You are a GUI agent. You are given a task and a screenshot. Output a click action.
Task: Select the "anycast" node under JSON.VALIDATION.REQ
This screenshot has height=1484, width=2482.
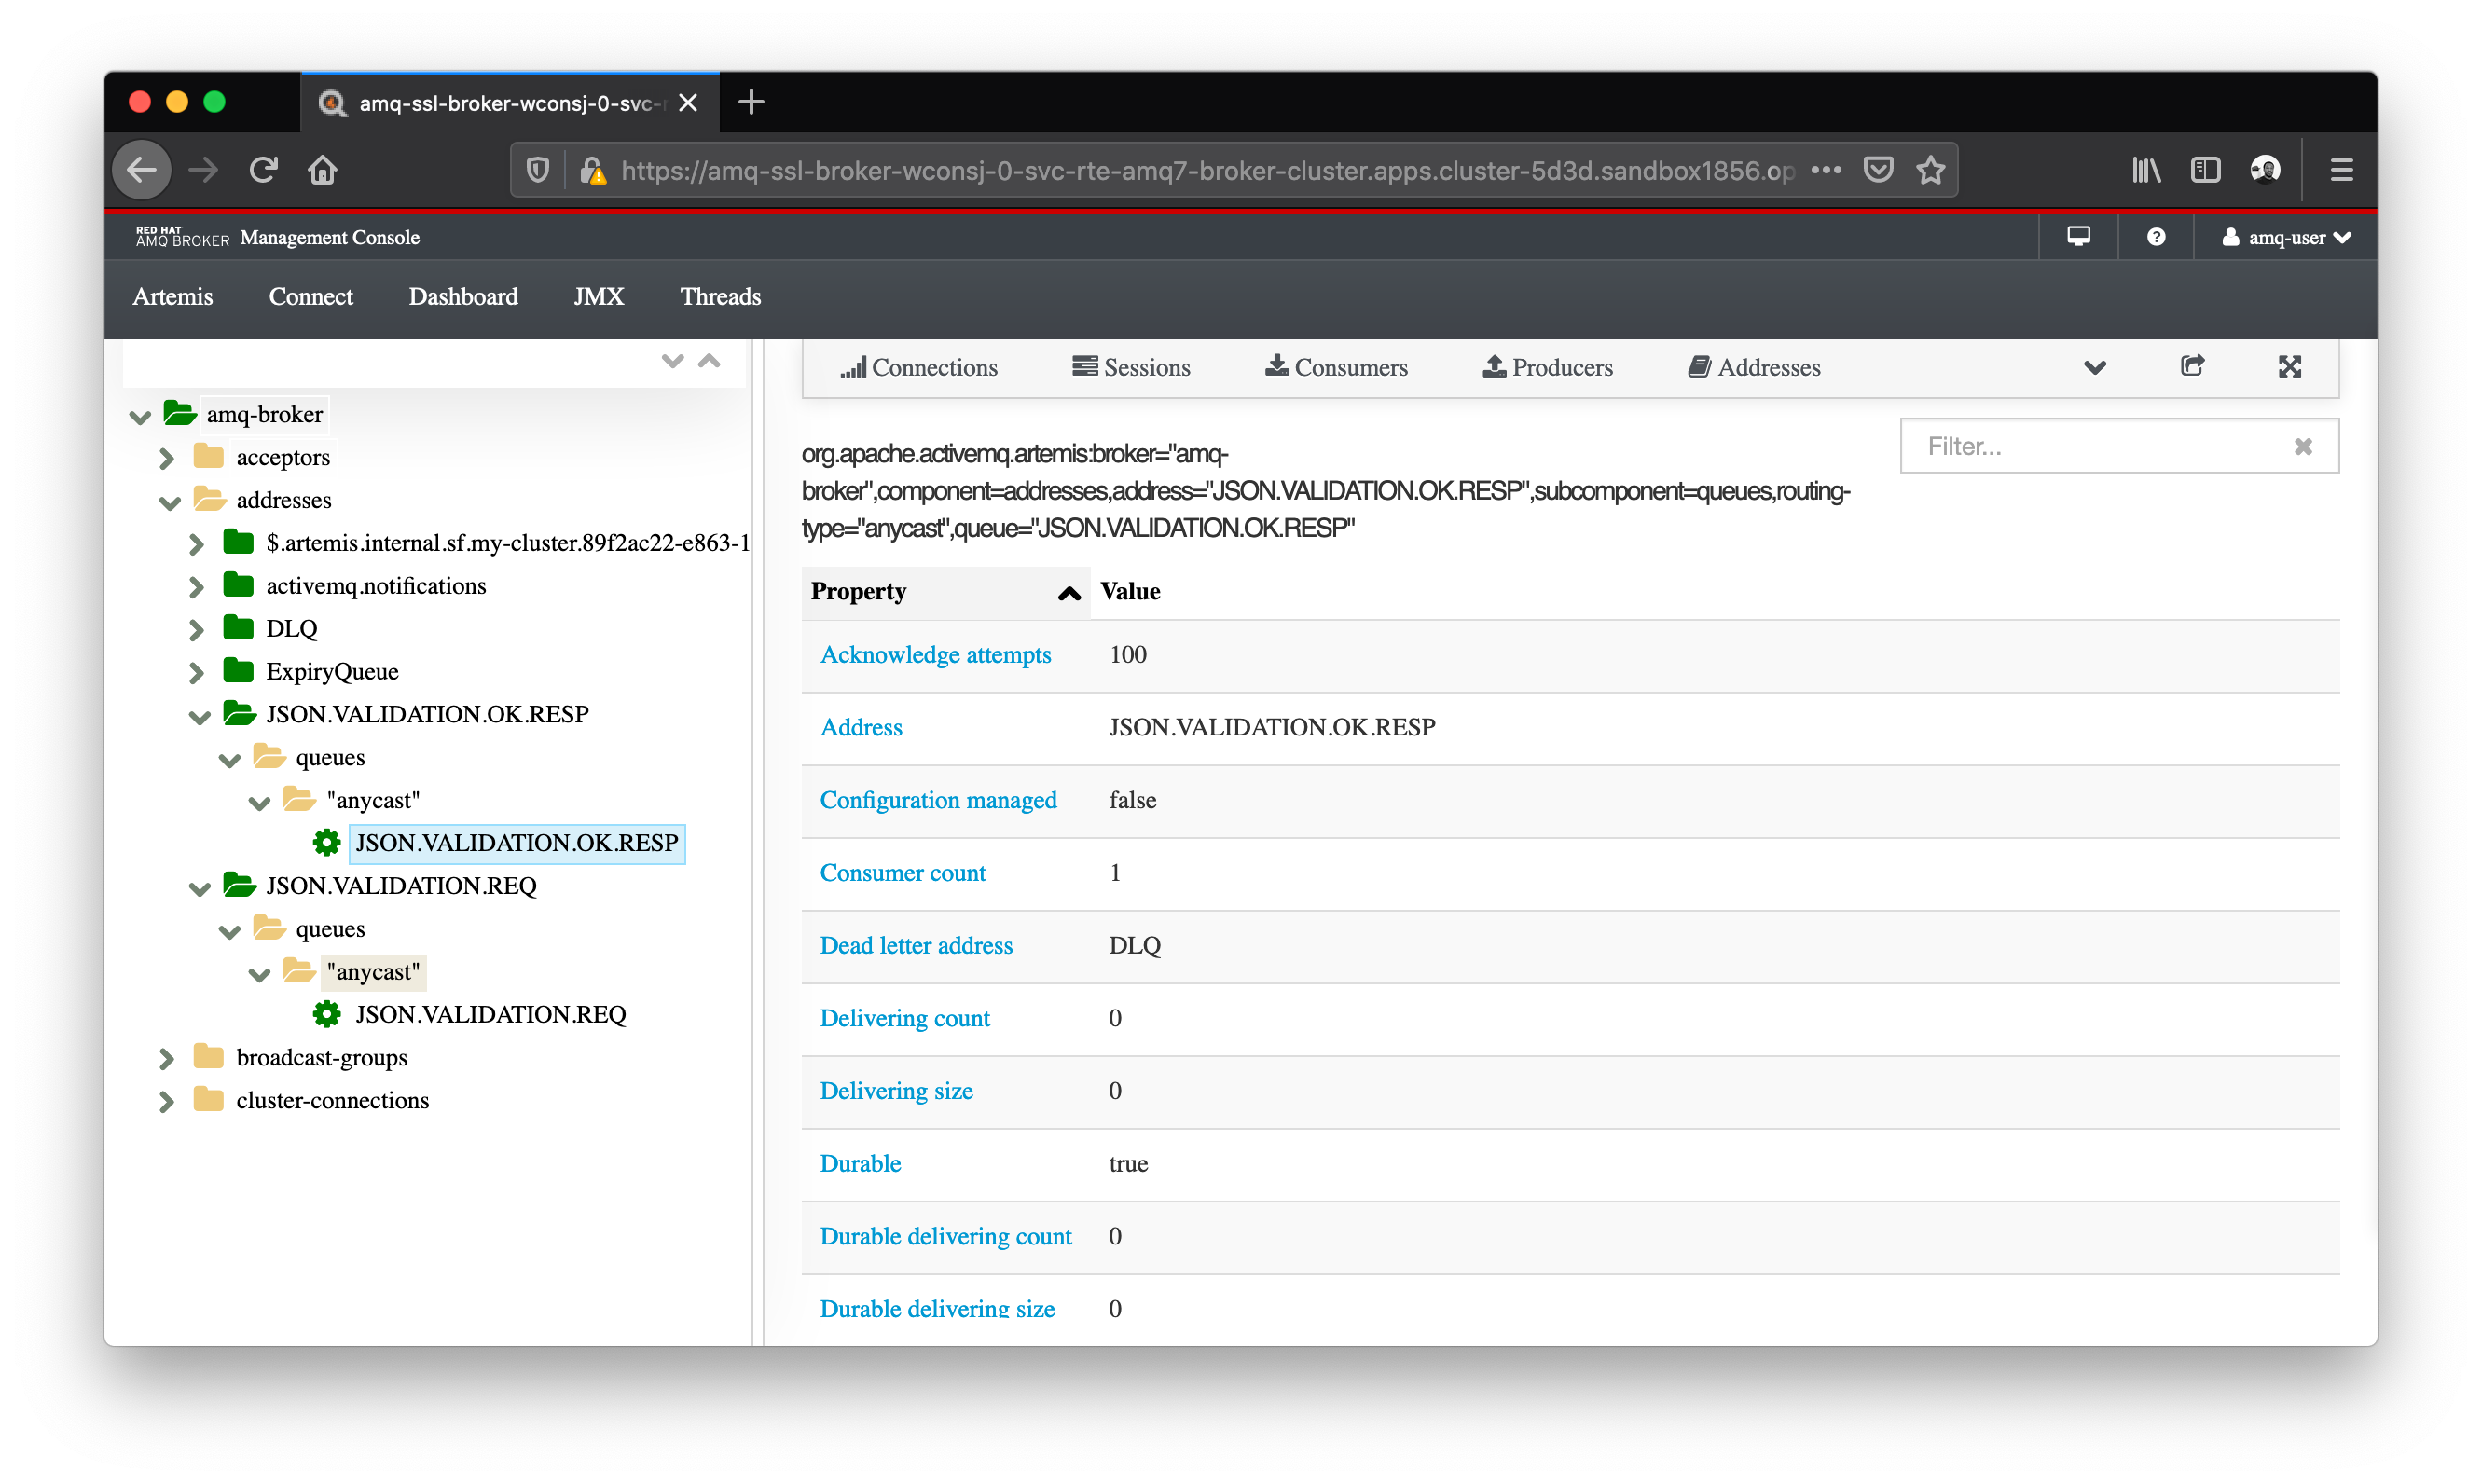click(373, 972)
